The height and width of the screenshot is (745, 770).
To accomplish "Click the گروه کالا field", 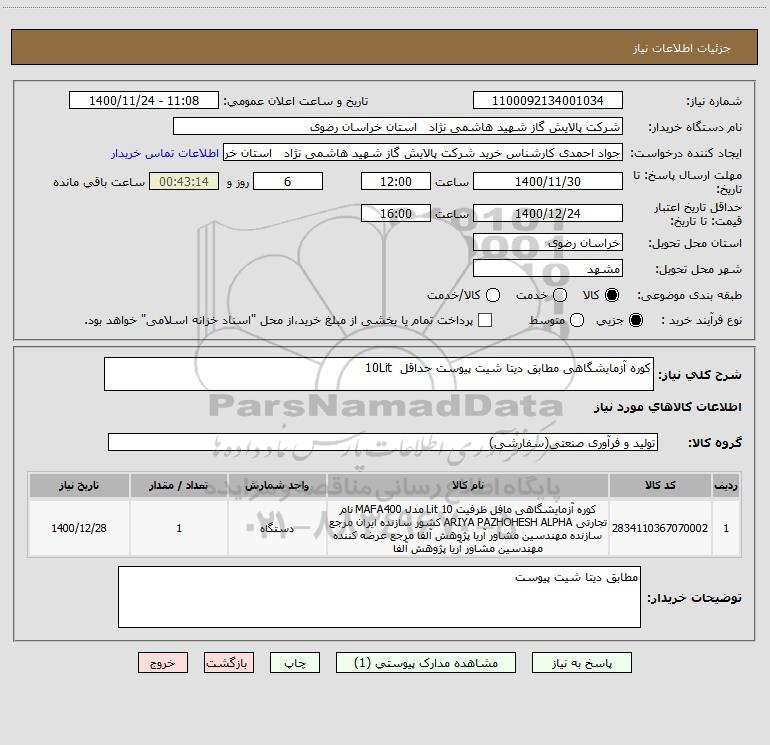I will point(383,442).
